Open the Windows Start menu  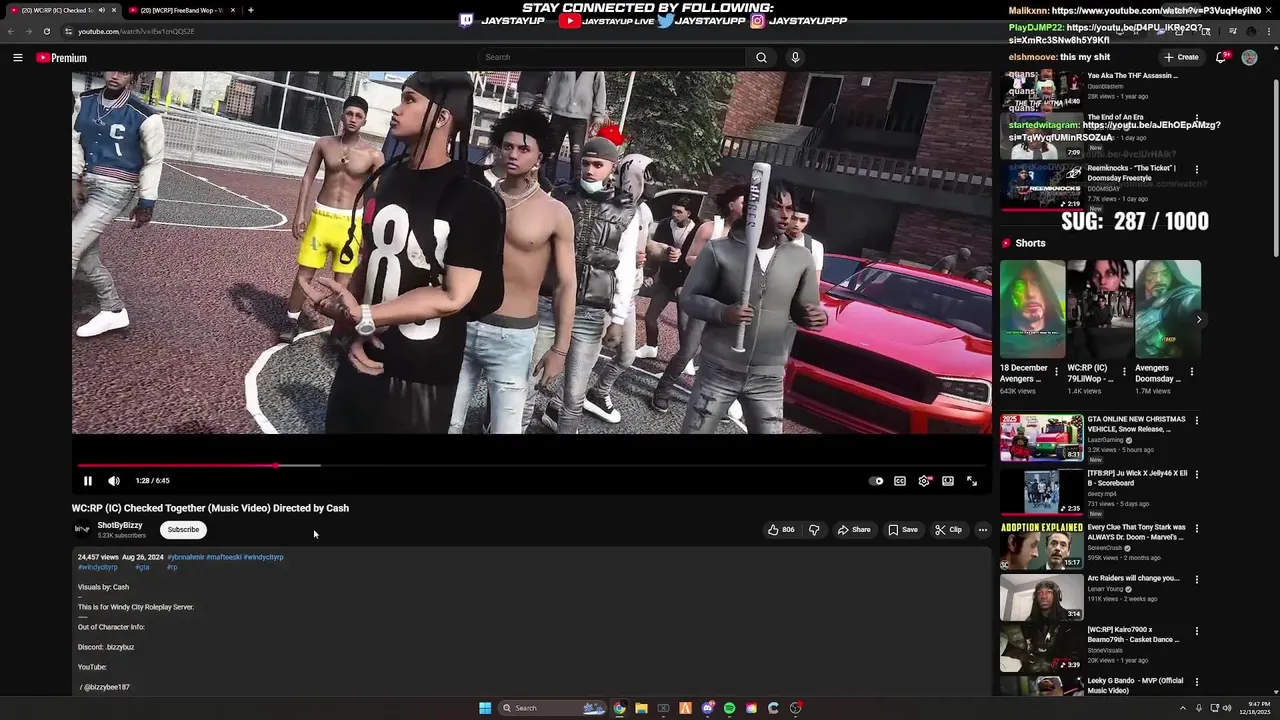tap(485, 708)
